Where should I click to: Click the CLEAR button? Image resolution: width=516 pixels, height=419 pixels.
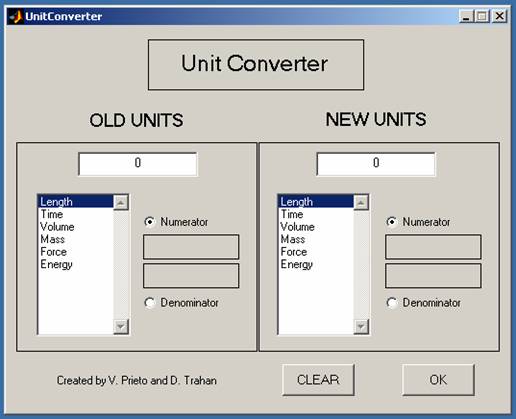(x=318, y=380)
